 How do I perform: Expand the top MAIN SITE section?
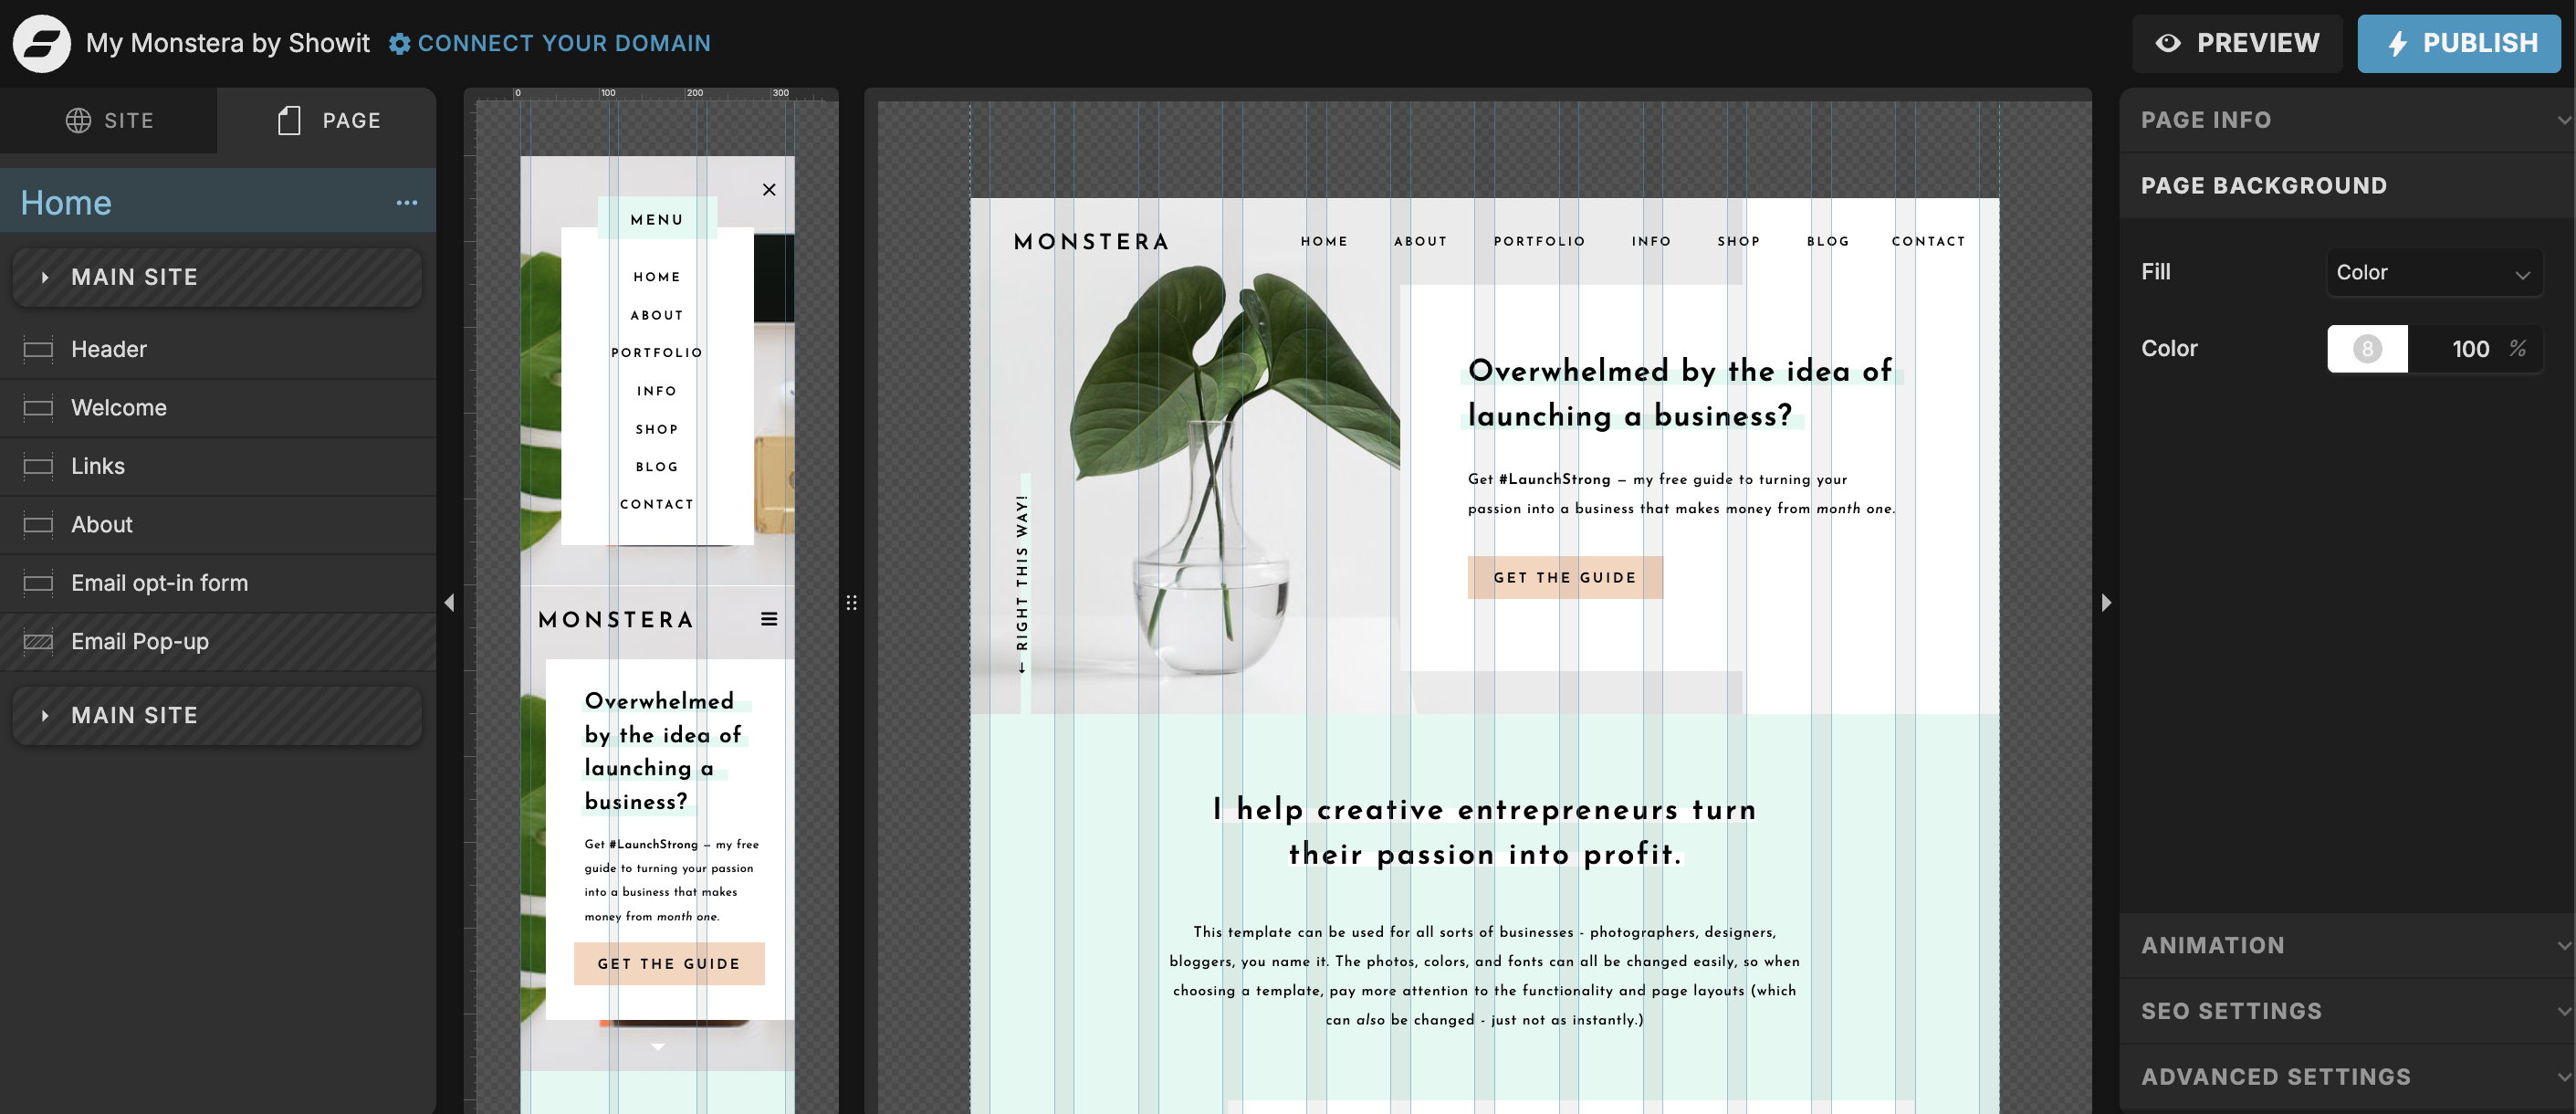coord(44,277)
